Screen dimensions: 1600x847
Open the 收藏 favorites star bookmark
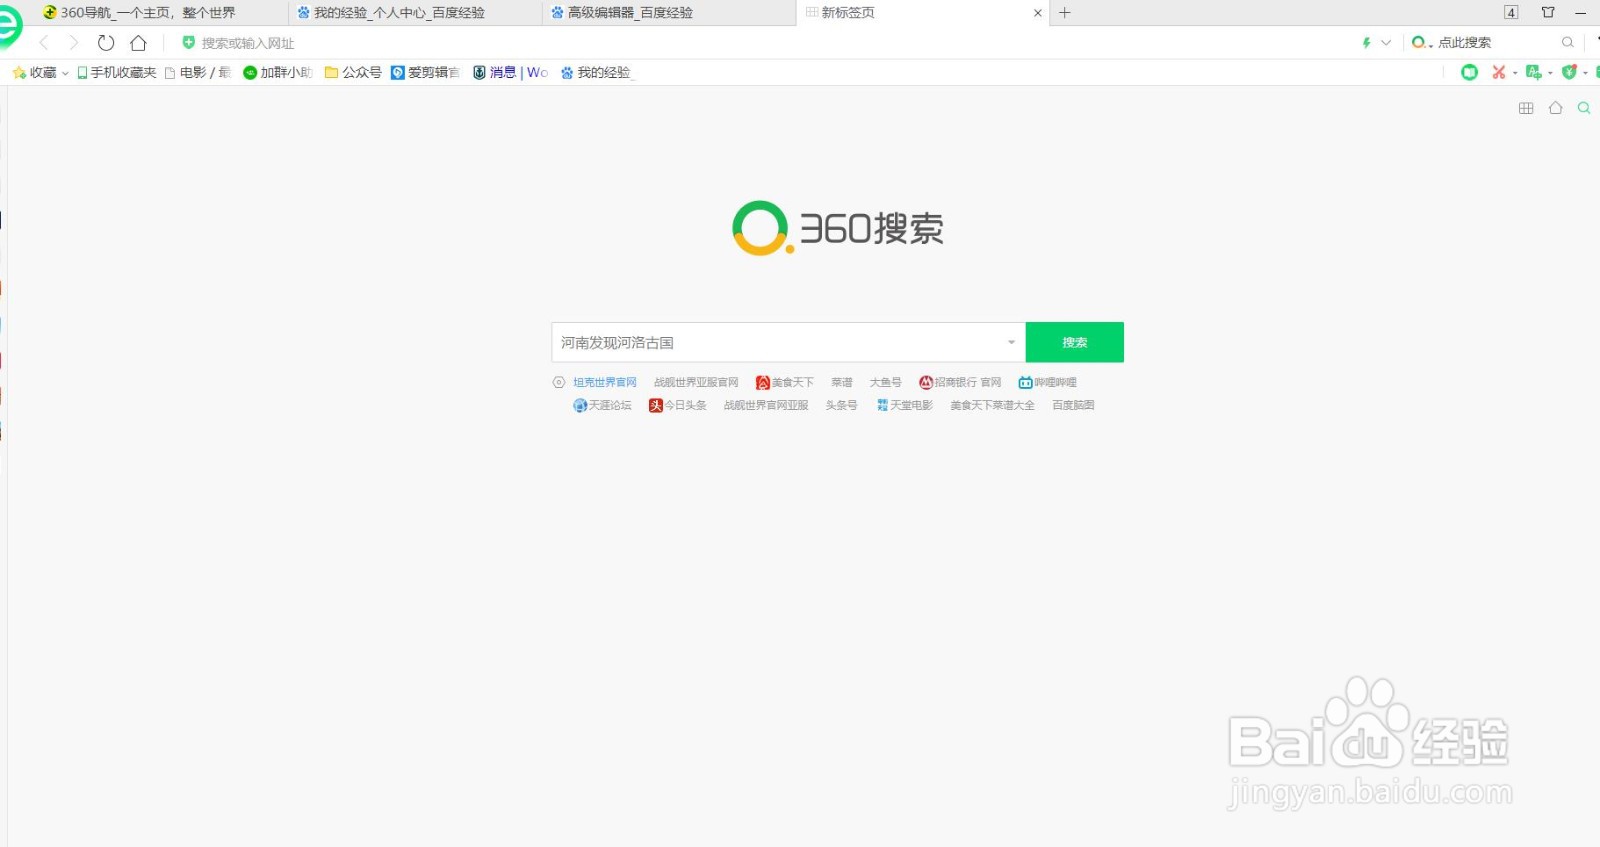pyautogui.click(x=35, y=72)
